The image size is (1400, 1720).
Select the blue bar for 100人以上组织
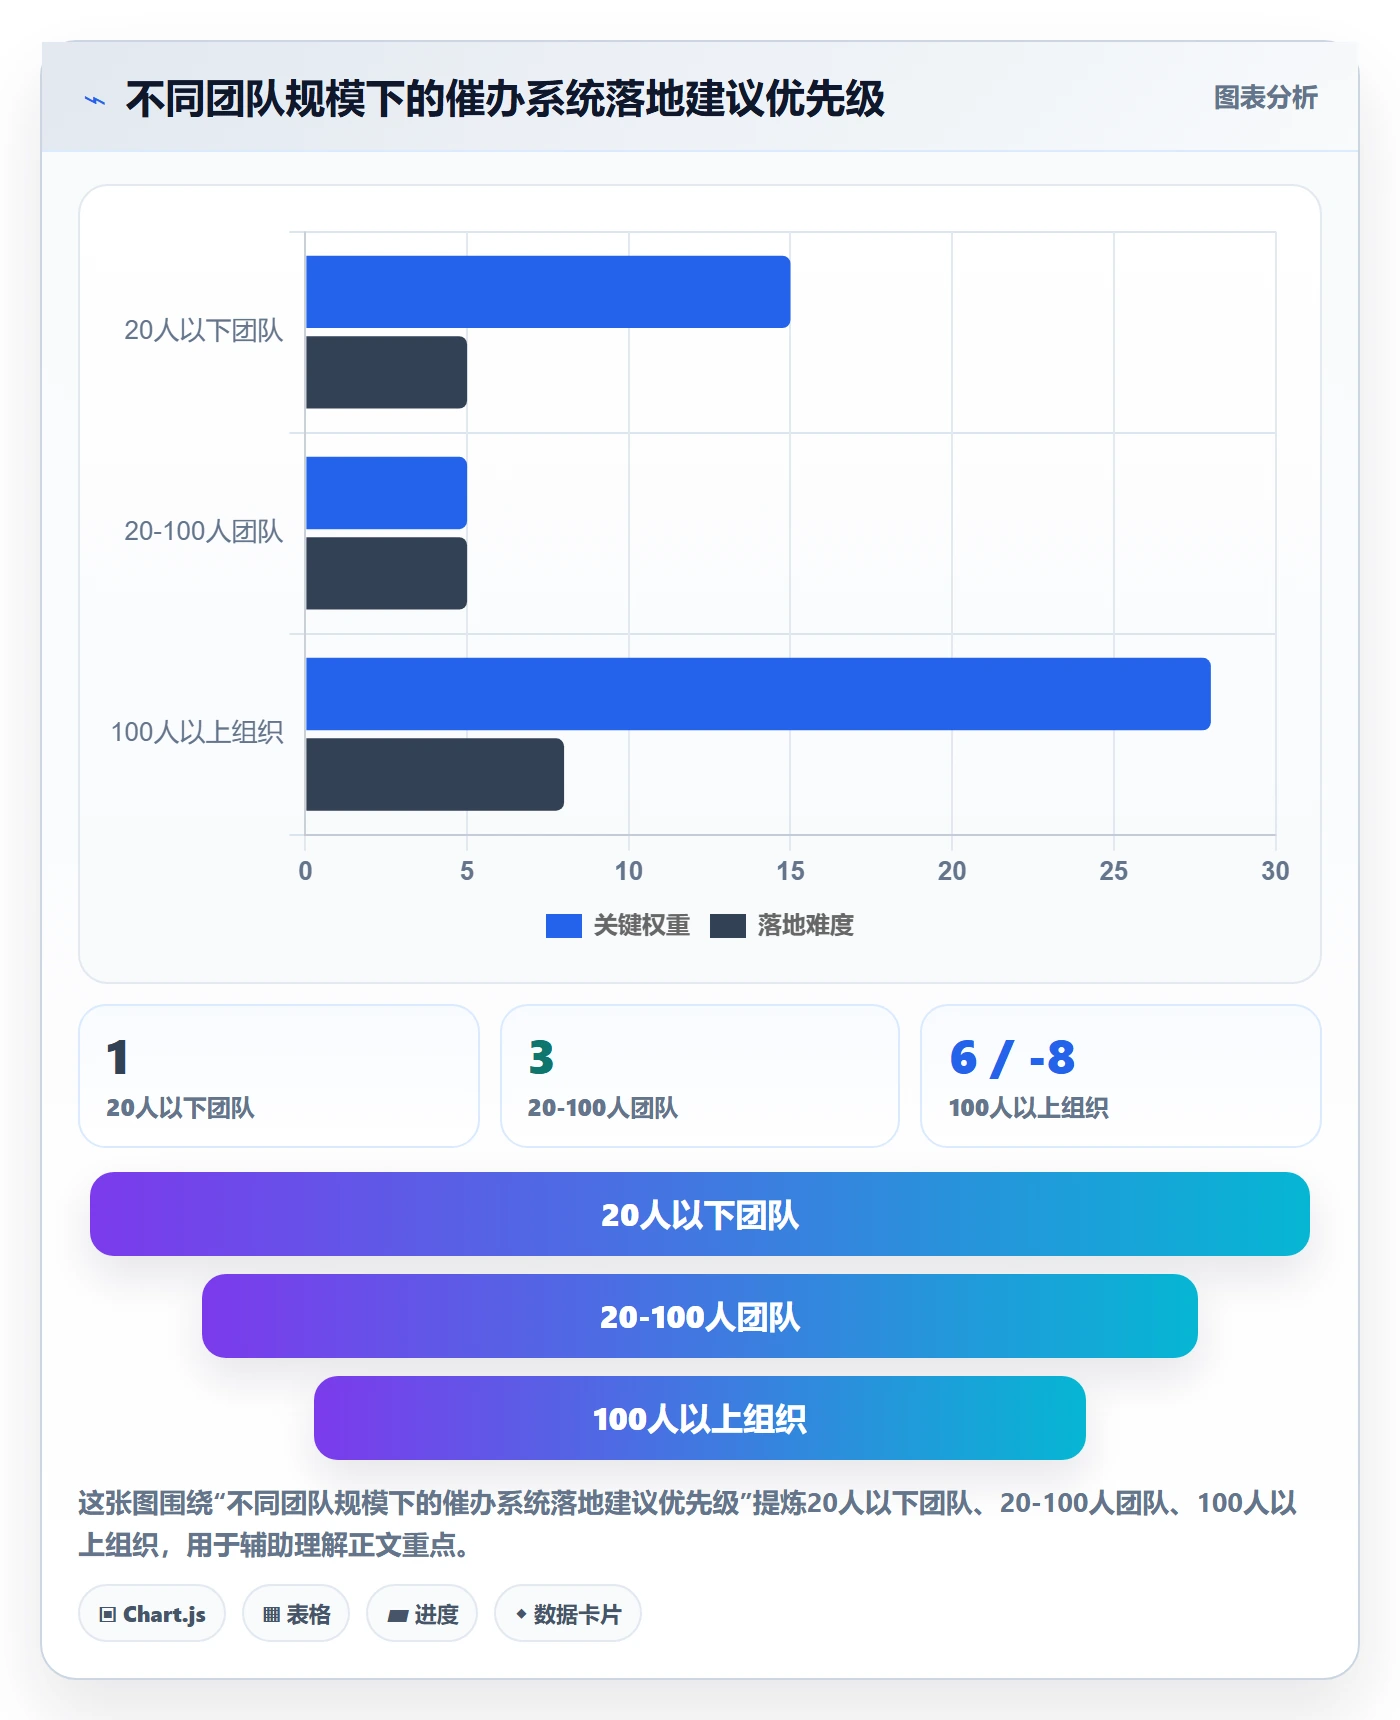pyautogui.click(x=758, y=694)
